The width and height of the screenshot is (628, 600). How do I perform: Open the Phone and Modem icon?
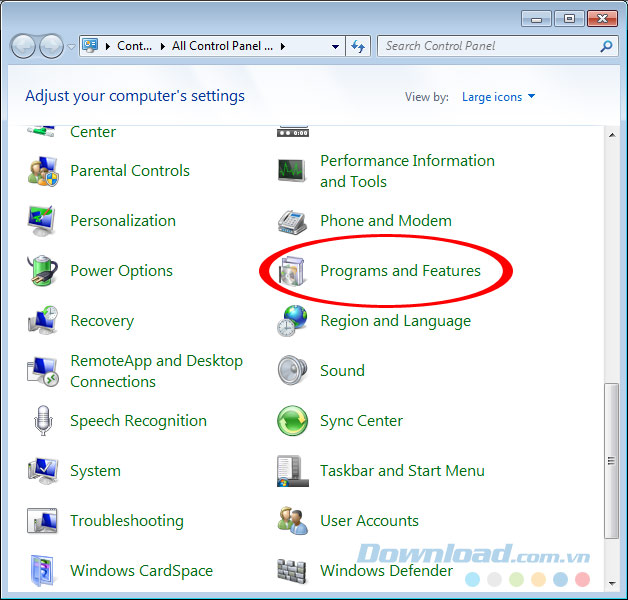coord(292,222)
